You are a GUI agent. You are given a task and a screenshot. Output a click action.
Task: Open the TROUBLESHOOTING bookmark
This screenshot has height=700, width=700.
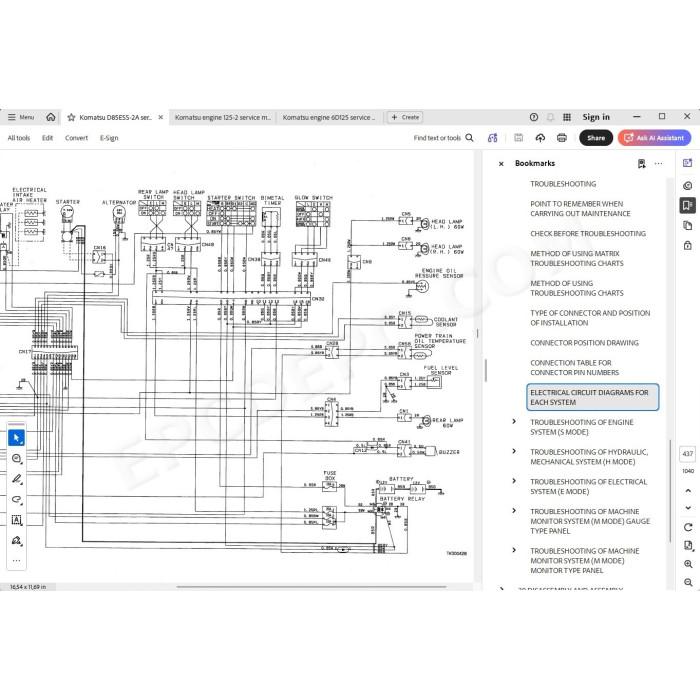(x=563, y=184)
